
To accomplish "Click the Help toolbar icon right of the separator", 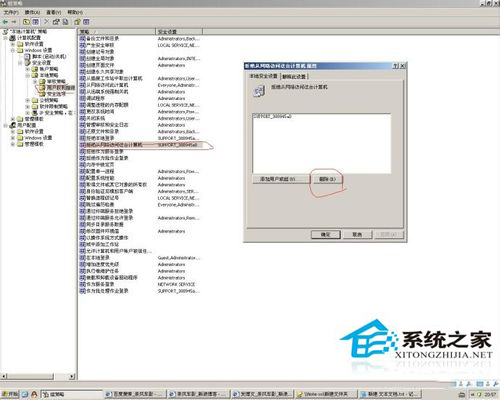I will click(x=77, y=22).
